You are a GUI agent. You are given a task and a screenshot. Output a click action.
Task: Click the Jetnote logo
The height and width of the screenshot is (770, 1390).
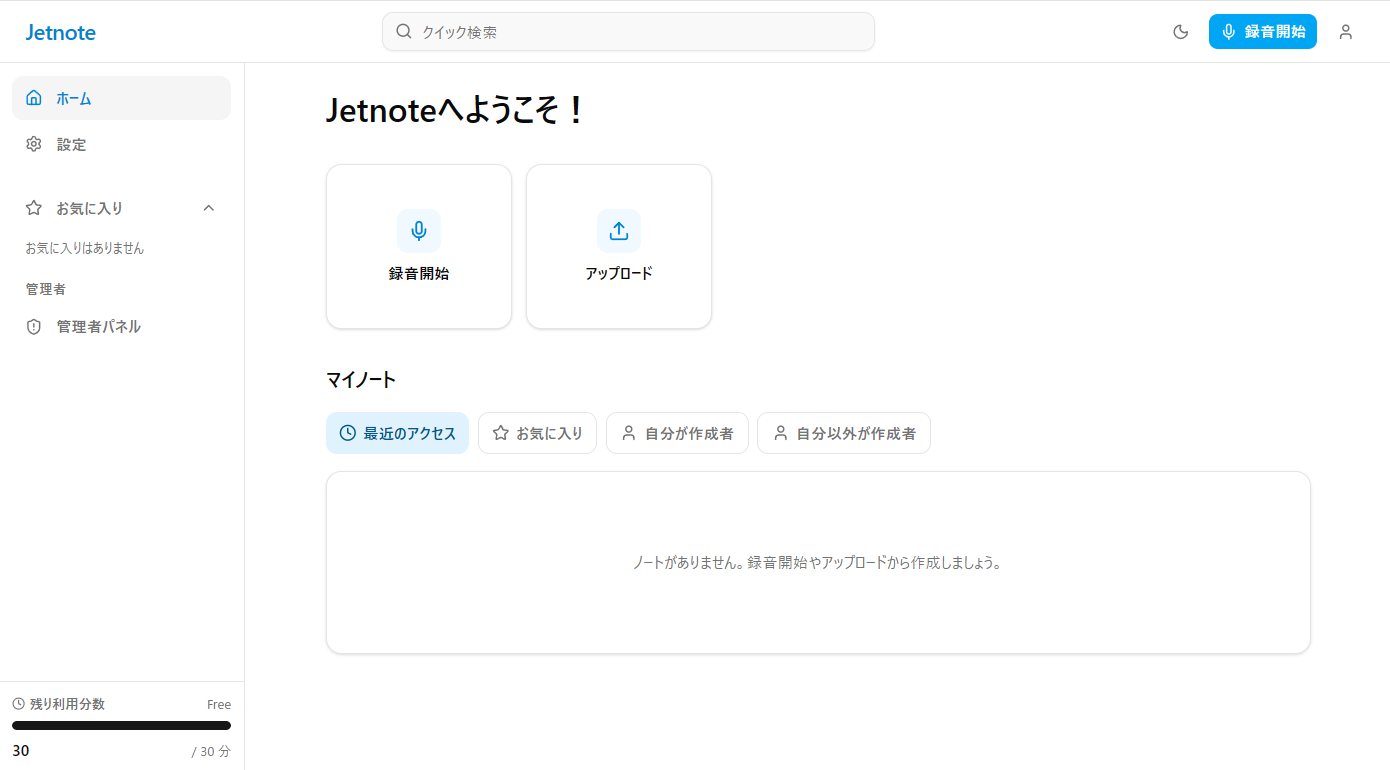click(x=60, y=31)
